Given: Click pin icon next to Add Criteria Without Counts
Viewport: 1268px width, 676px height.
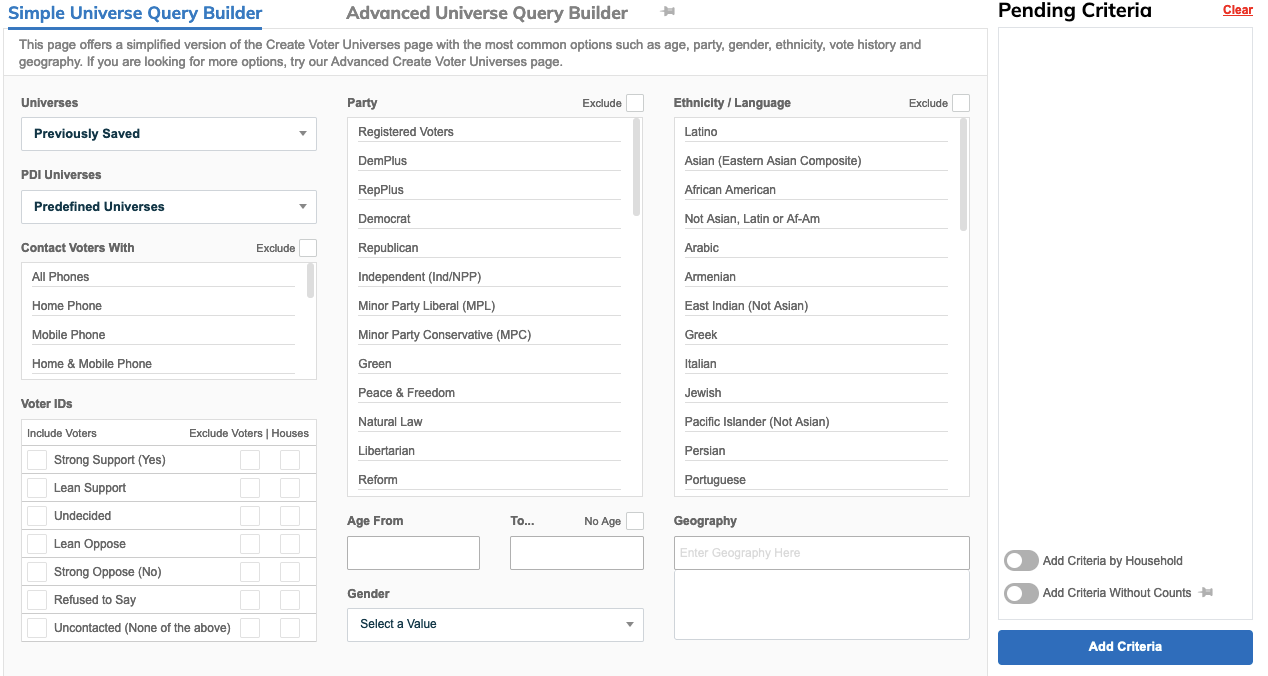Looking at the screenshot, I should coord(1206,593).
